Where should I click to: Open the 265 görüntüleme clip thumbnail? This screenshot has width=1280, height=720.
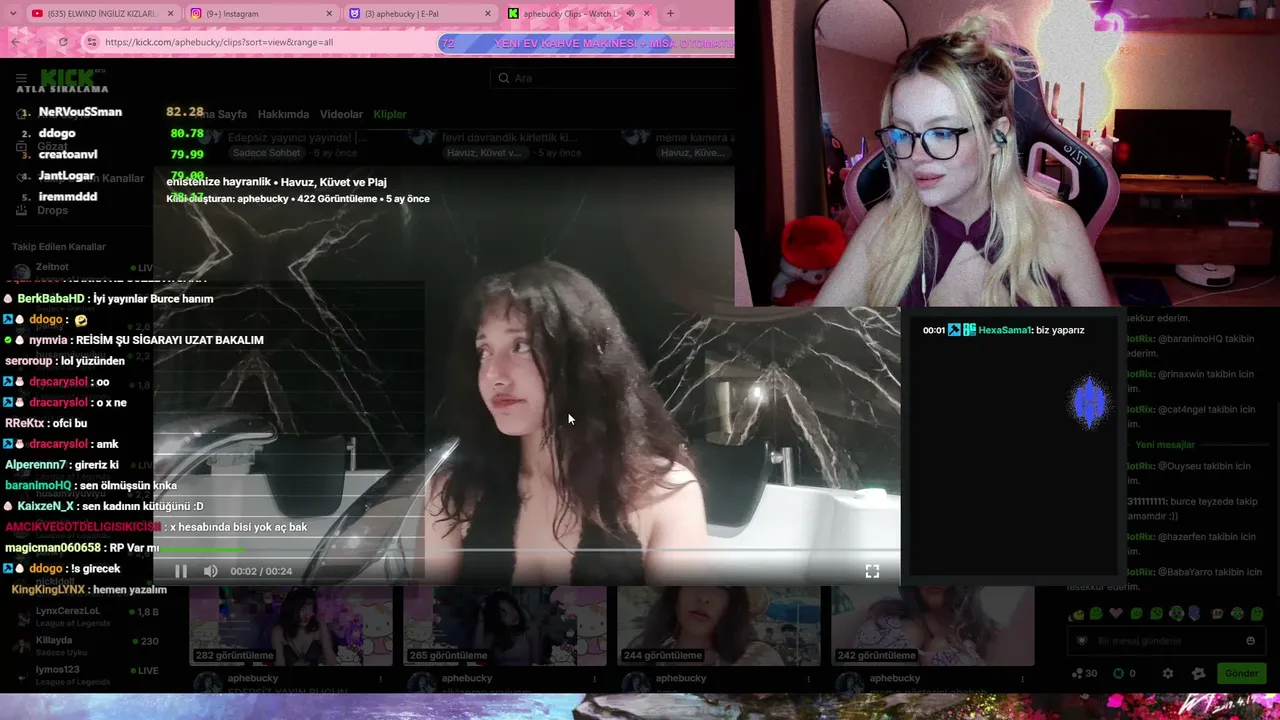[x=505, y=626]
